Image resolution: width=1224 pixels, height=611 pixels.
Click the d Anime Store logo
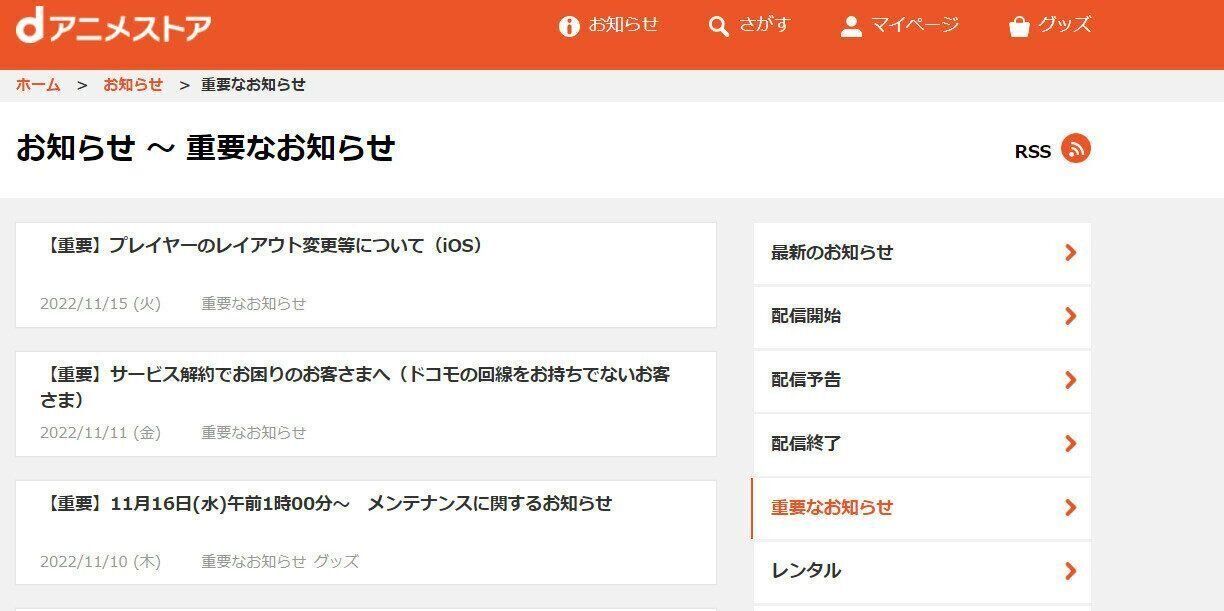point(110,26)
